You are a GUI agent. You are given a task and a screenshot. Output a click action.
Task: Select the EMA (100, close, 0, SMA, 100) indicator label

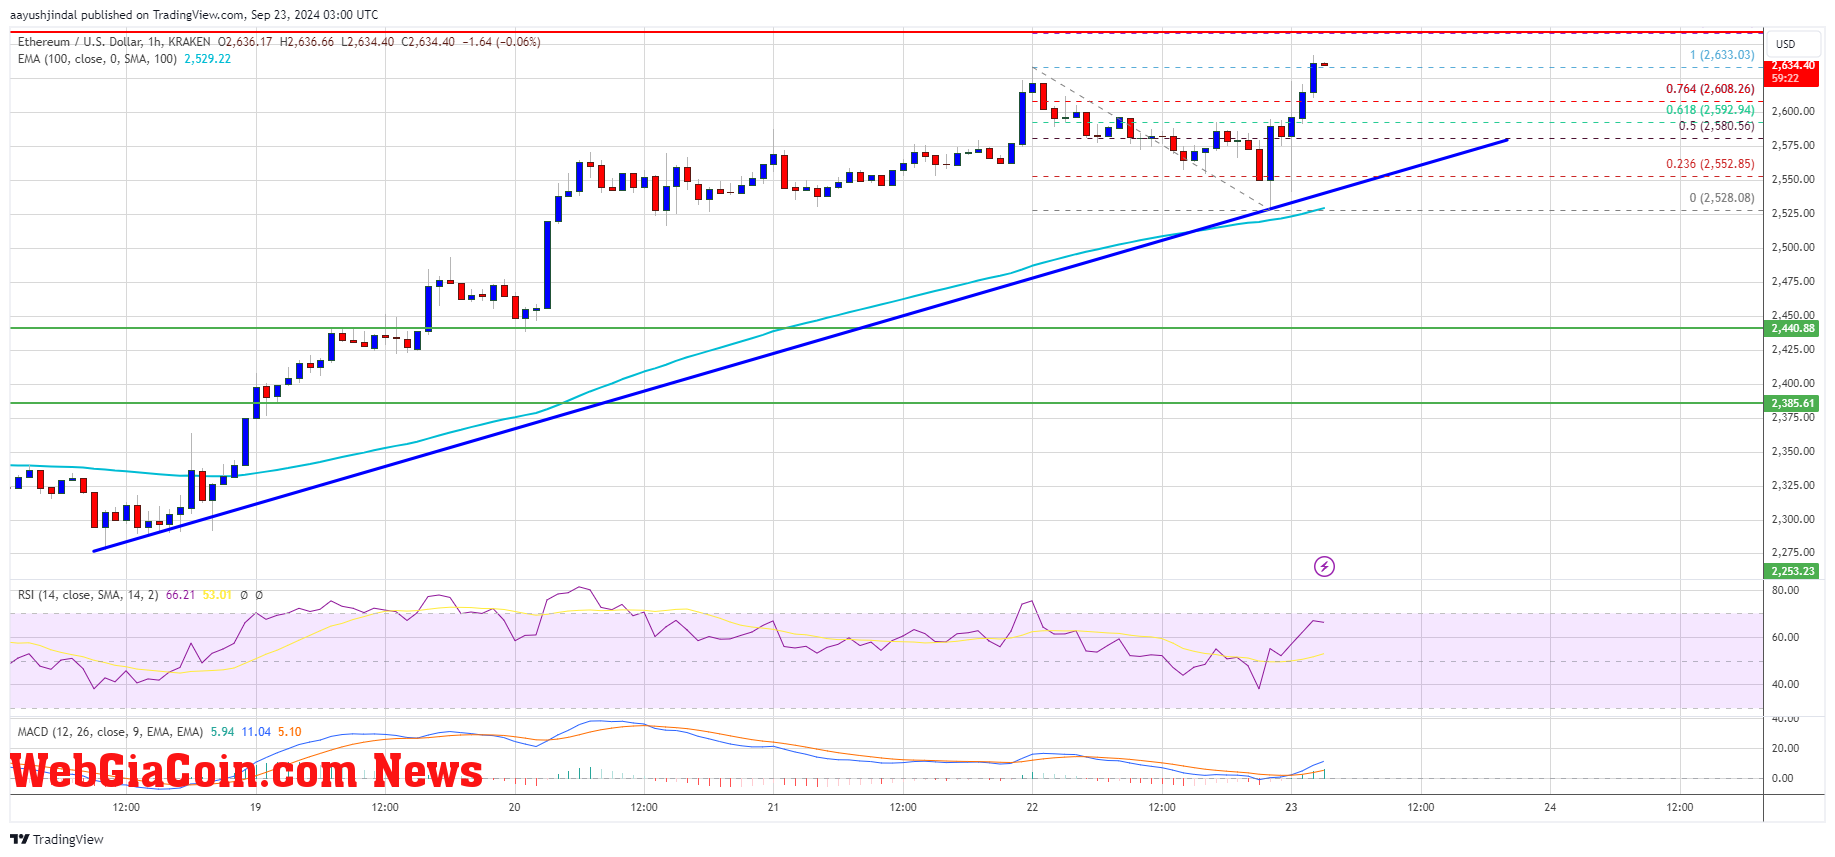coord(97,59)
